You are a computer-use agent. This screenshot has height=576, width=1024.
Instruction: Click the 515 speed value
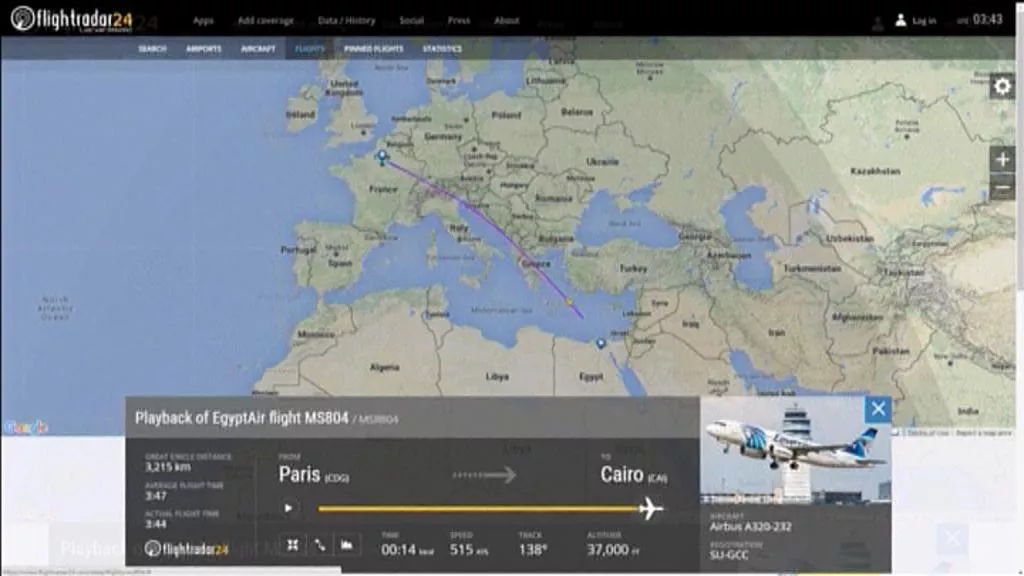[x=461, y=550]
